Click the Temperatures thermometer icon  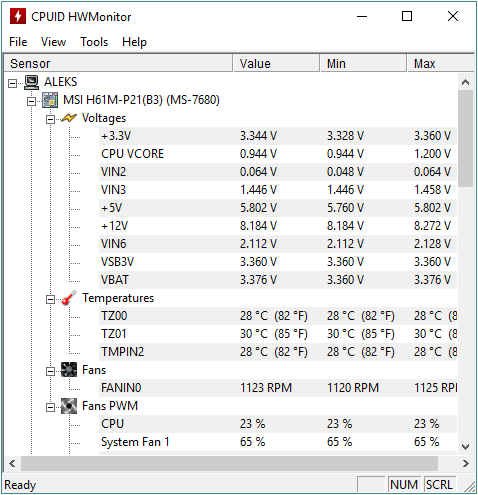click(69, 298)
